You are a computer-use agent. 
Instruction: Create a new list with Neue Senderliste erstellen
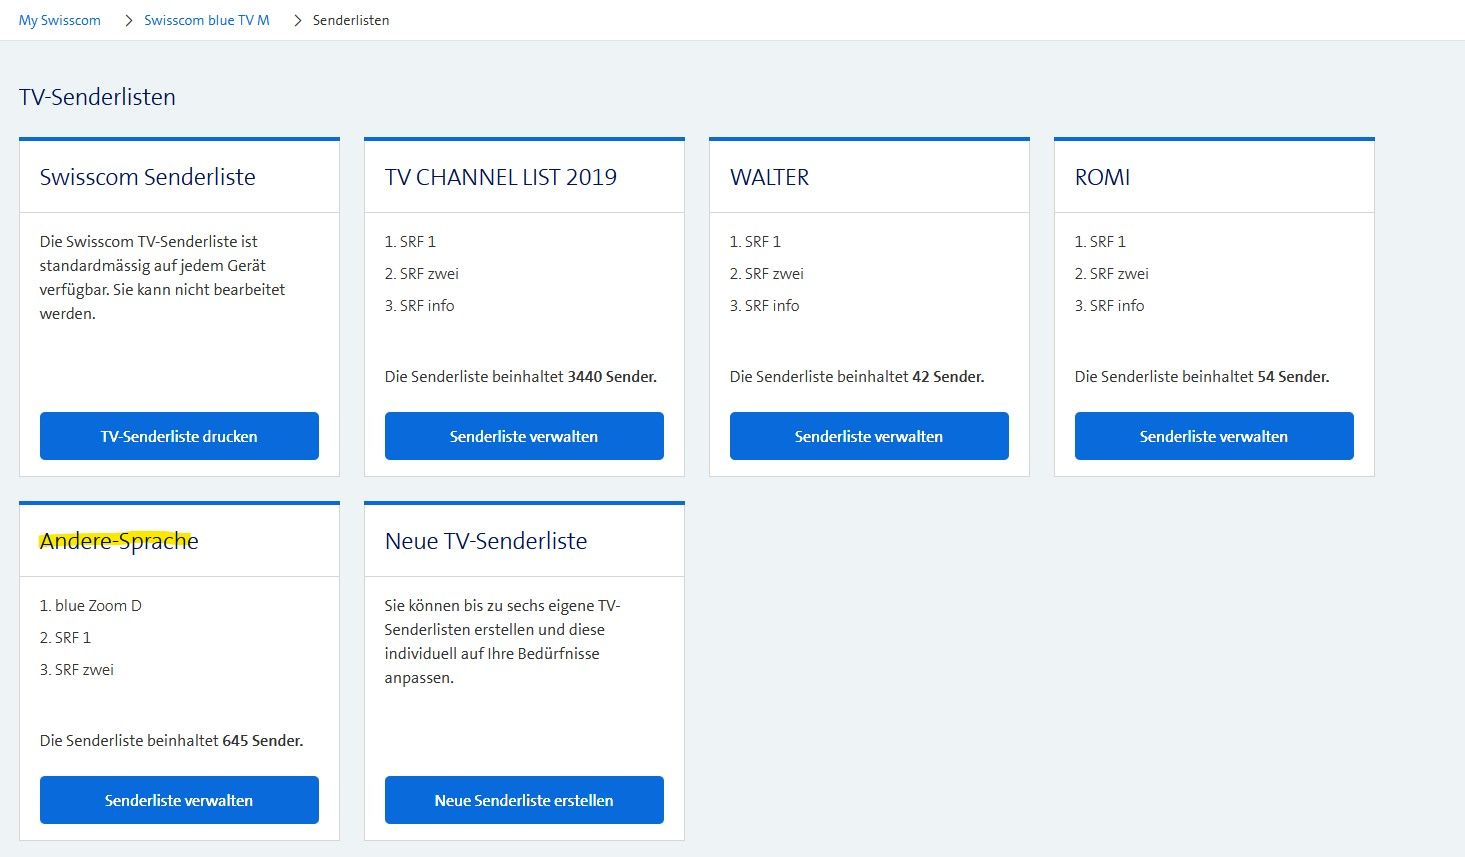point(524,800)
